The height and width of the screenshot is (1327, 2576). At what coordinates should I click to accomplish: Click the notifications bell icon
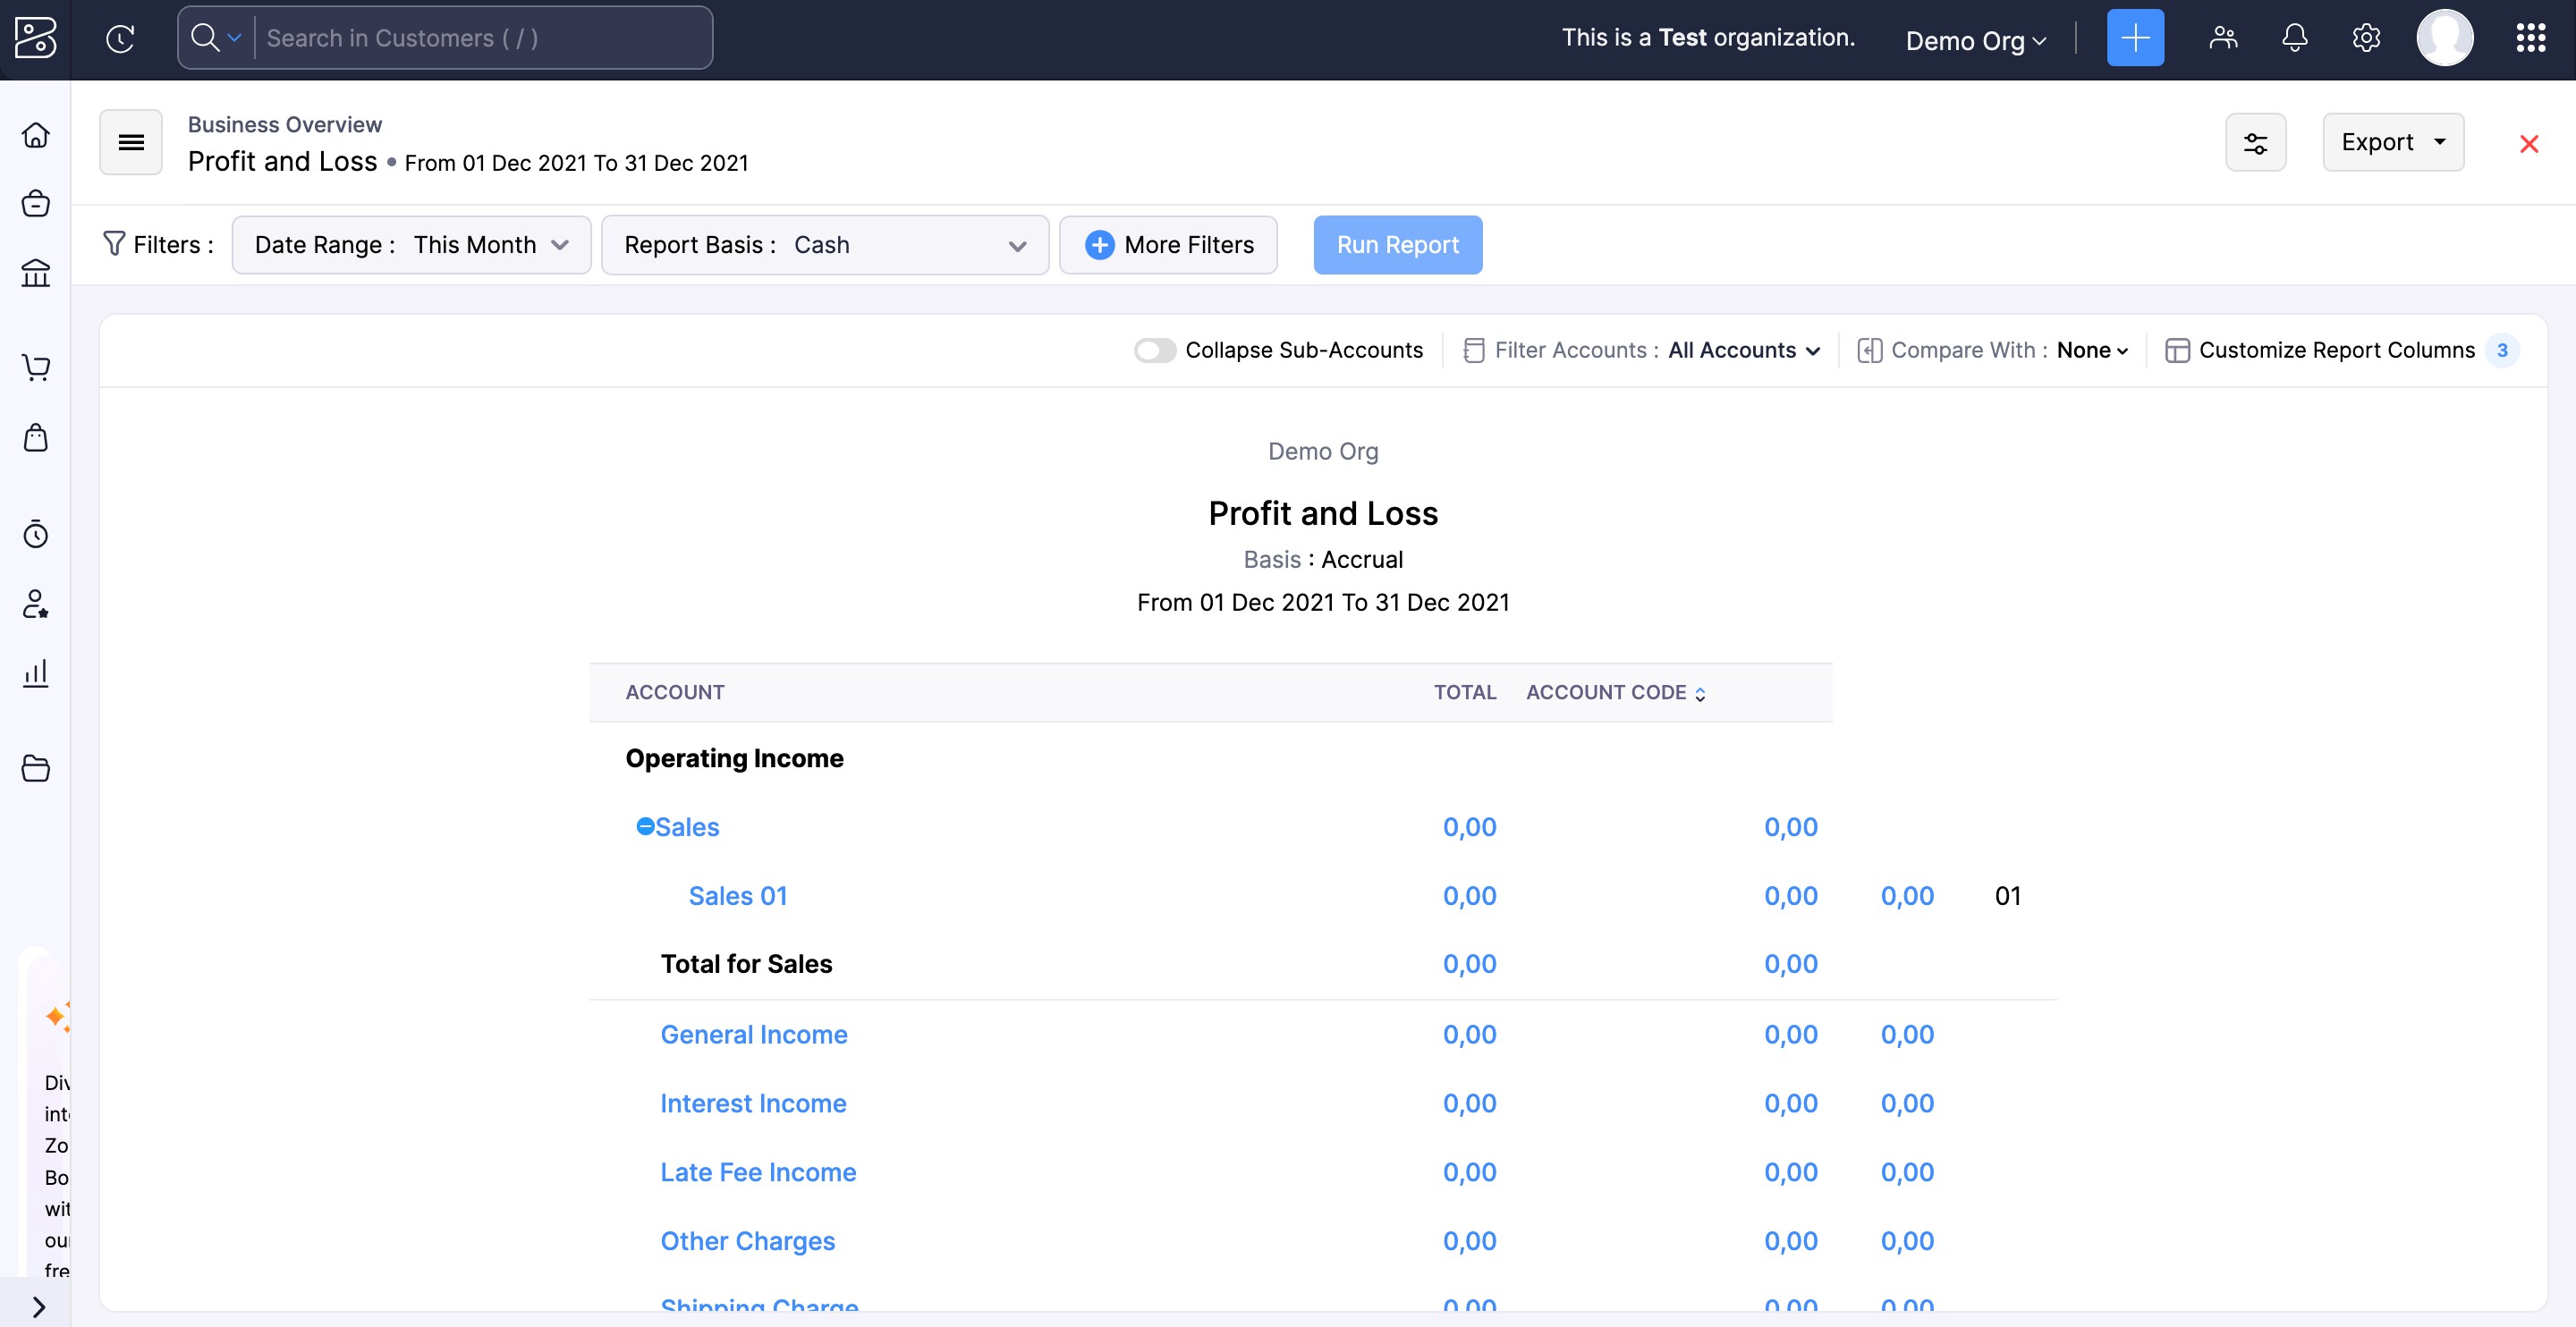[x=2294, y=38]
